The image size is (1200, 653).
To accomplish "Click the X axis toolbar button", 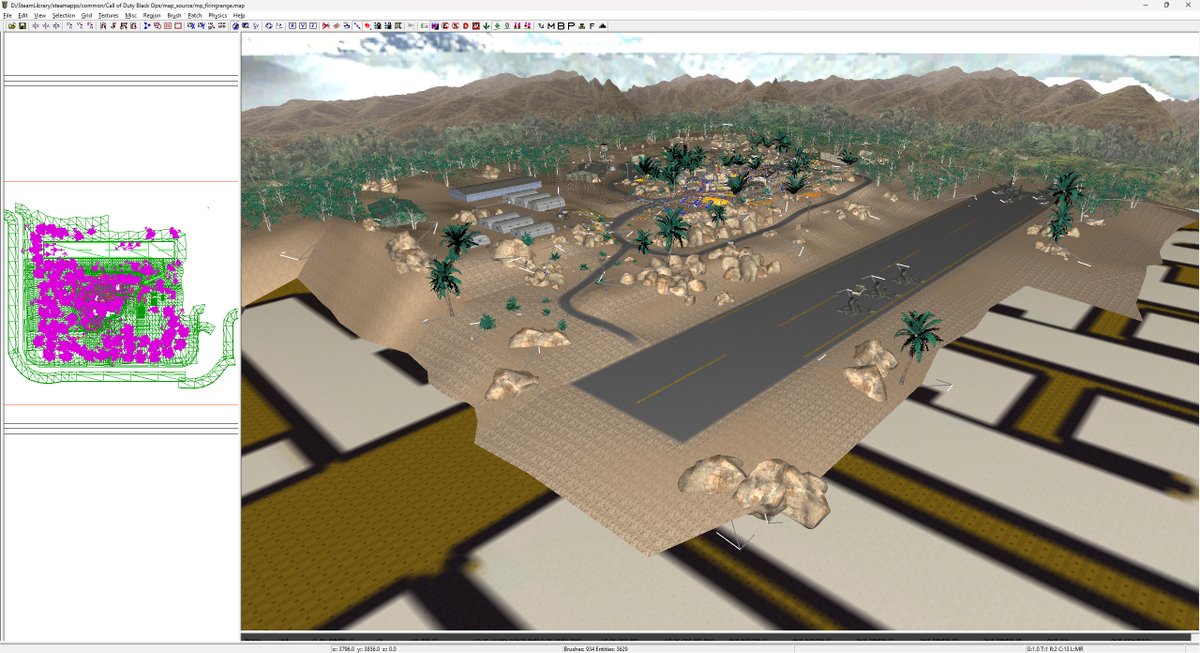I will click(x=292, y=26).
